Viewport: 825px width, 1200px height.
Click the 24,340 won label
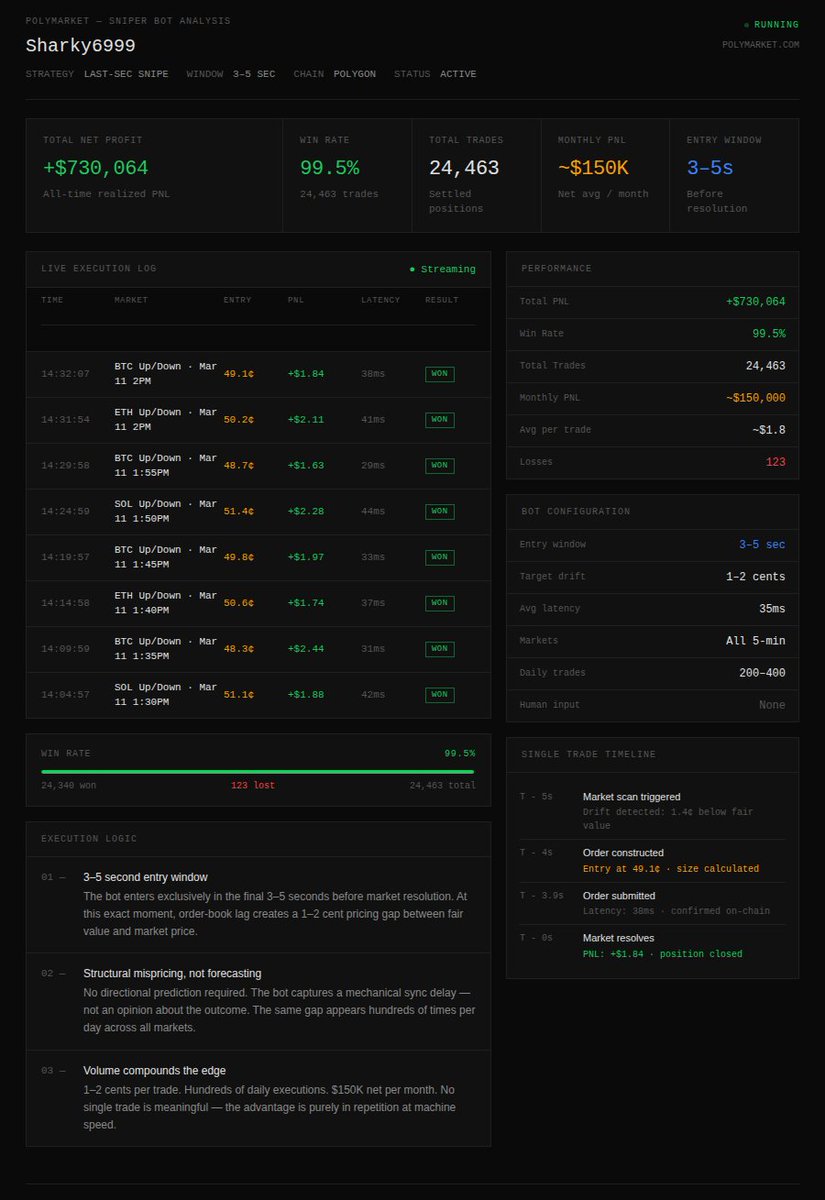tap(69, 786)
